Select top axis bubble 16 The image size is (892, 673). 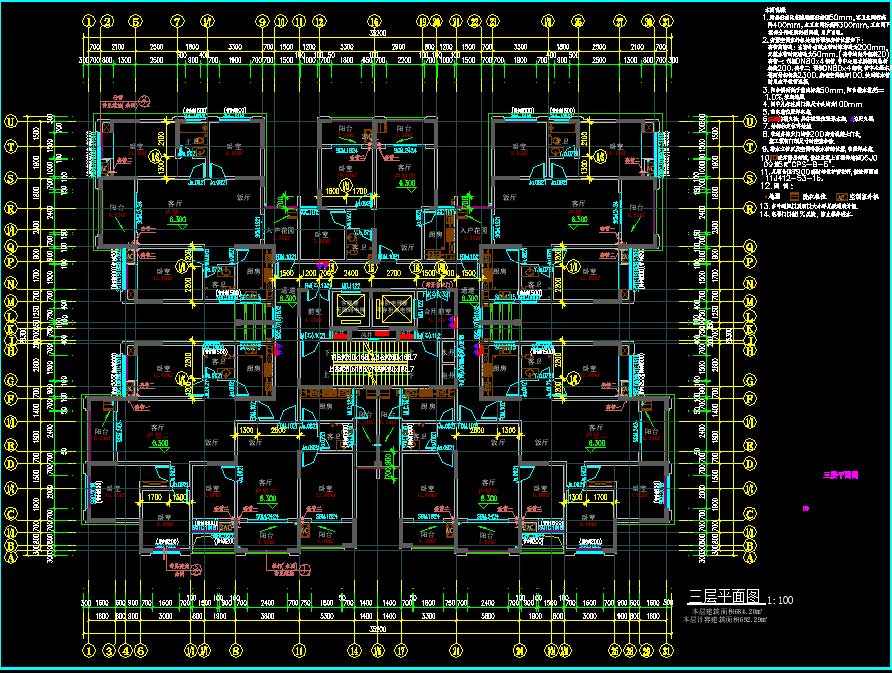click(x=374, y=22)
